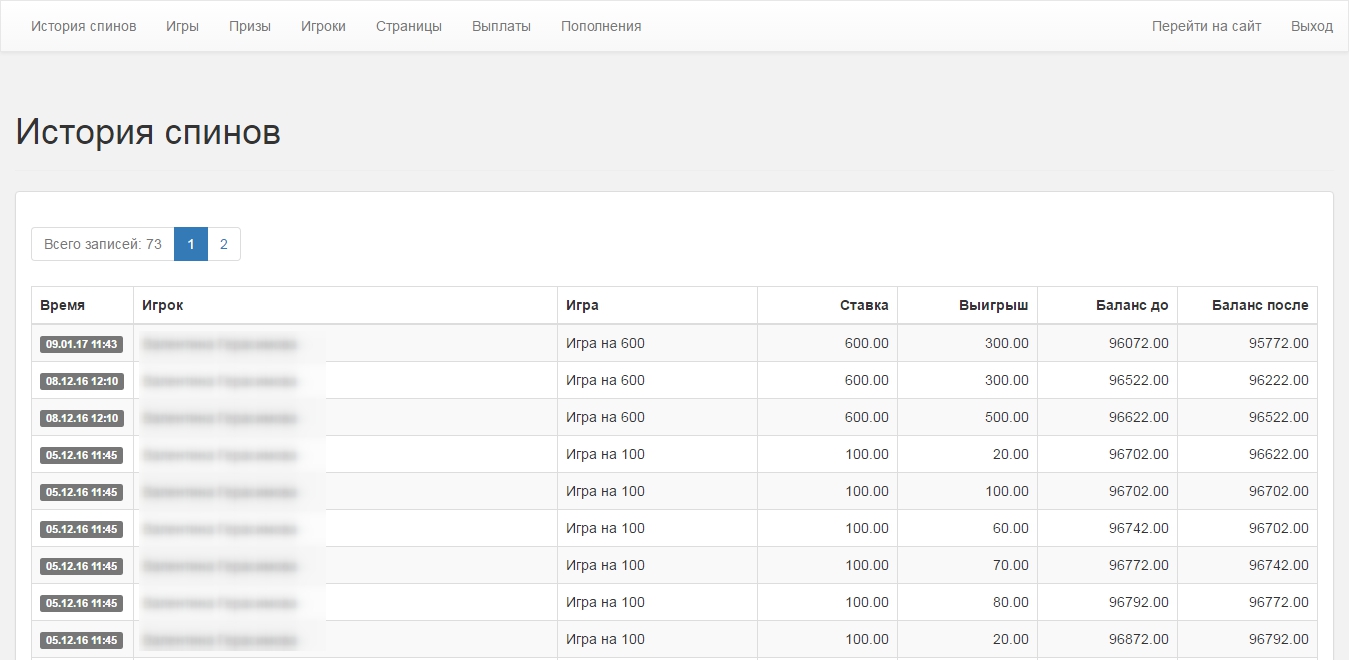Open the Призы nav link
Screen dimensions: 1349x660
pyautogui.click(x=249, y=26)
